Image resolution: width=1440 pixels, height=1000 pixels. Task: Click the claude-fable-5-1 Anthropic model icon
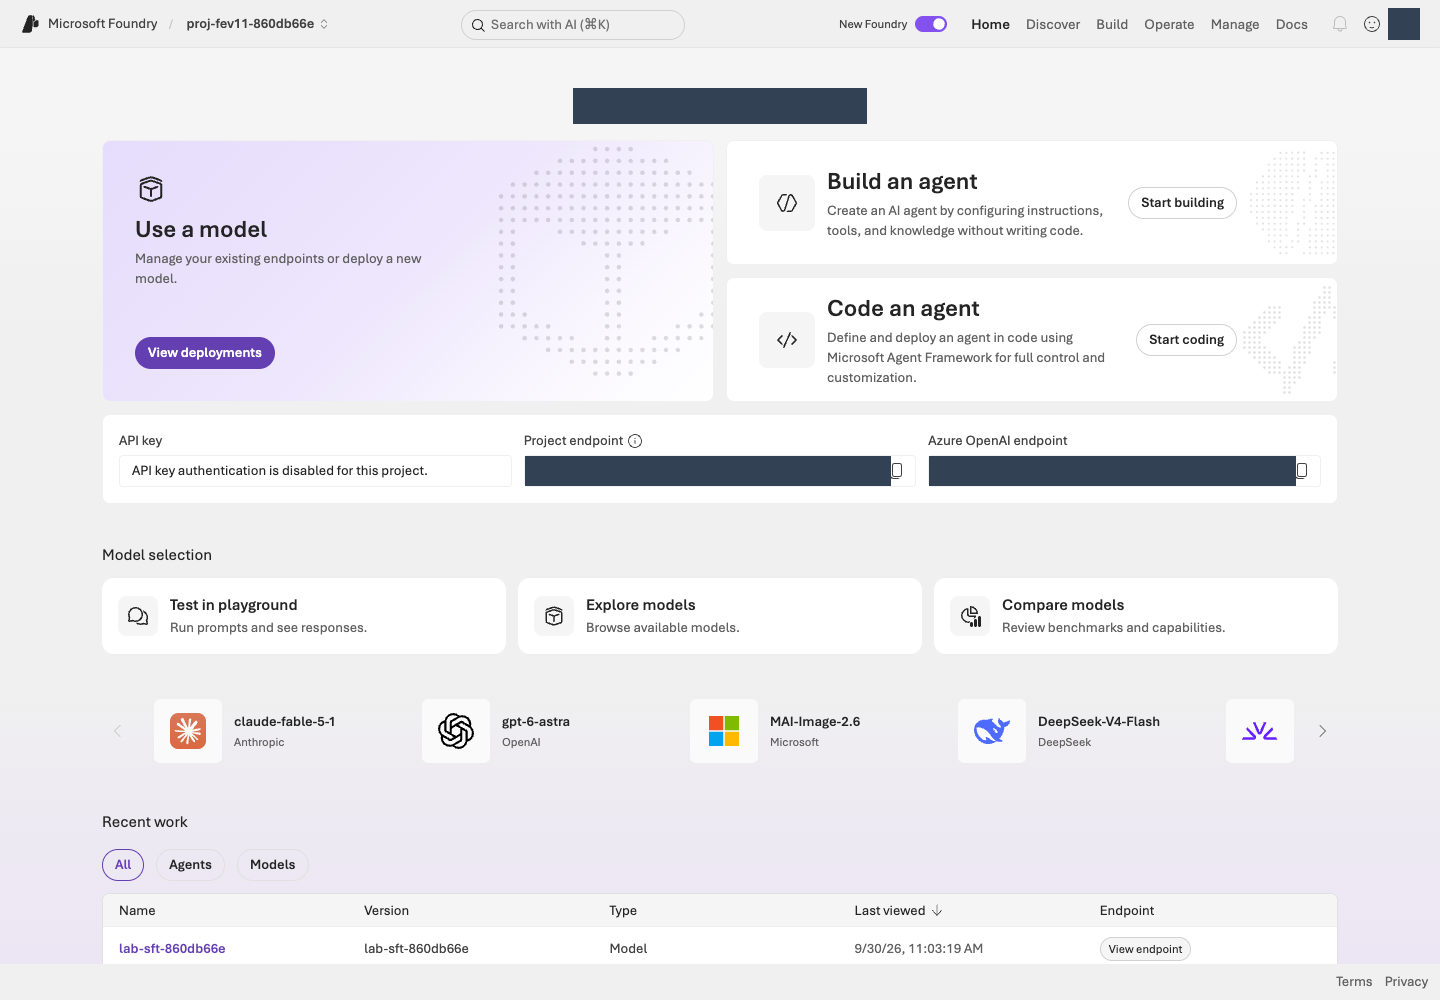pyautogui.click(x=188, y=731)
